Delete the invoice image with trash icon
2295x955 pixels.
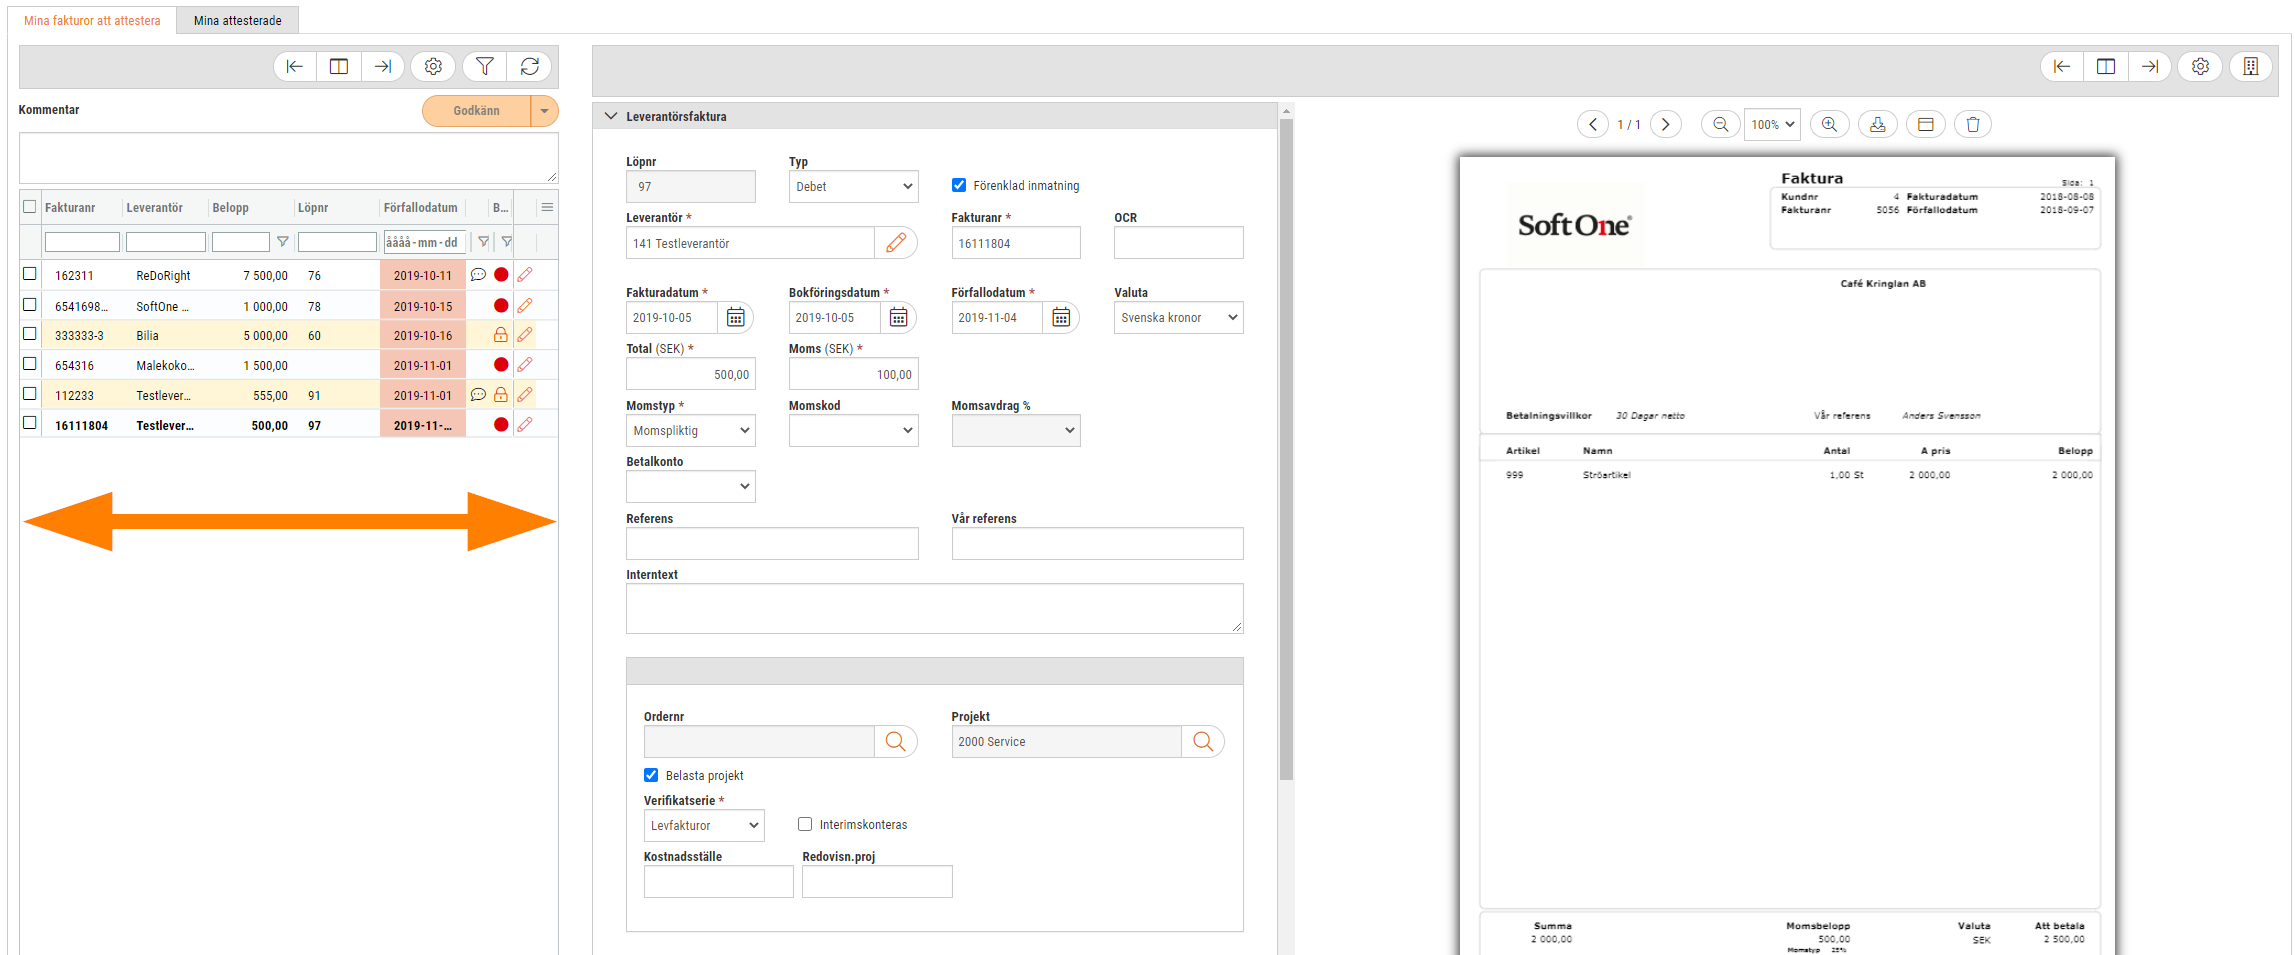(1973, 124)
